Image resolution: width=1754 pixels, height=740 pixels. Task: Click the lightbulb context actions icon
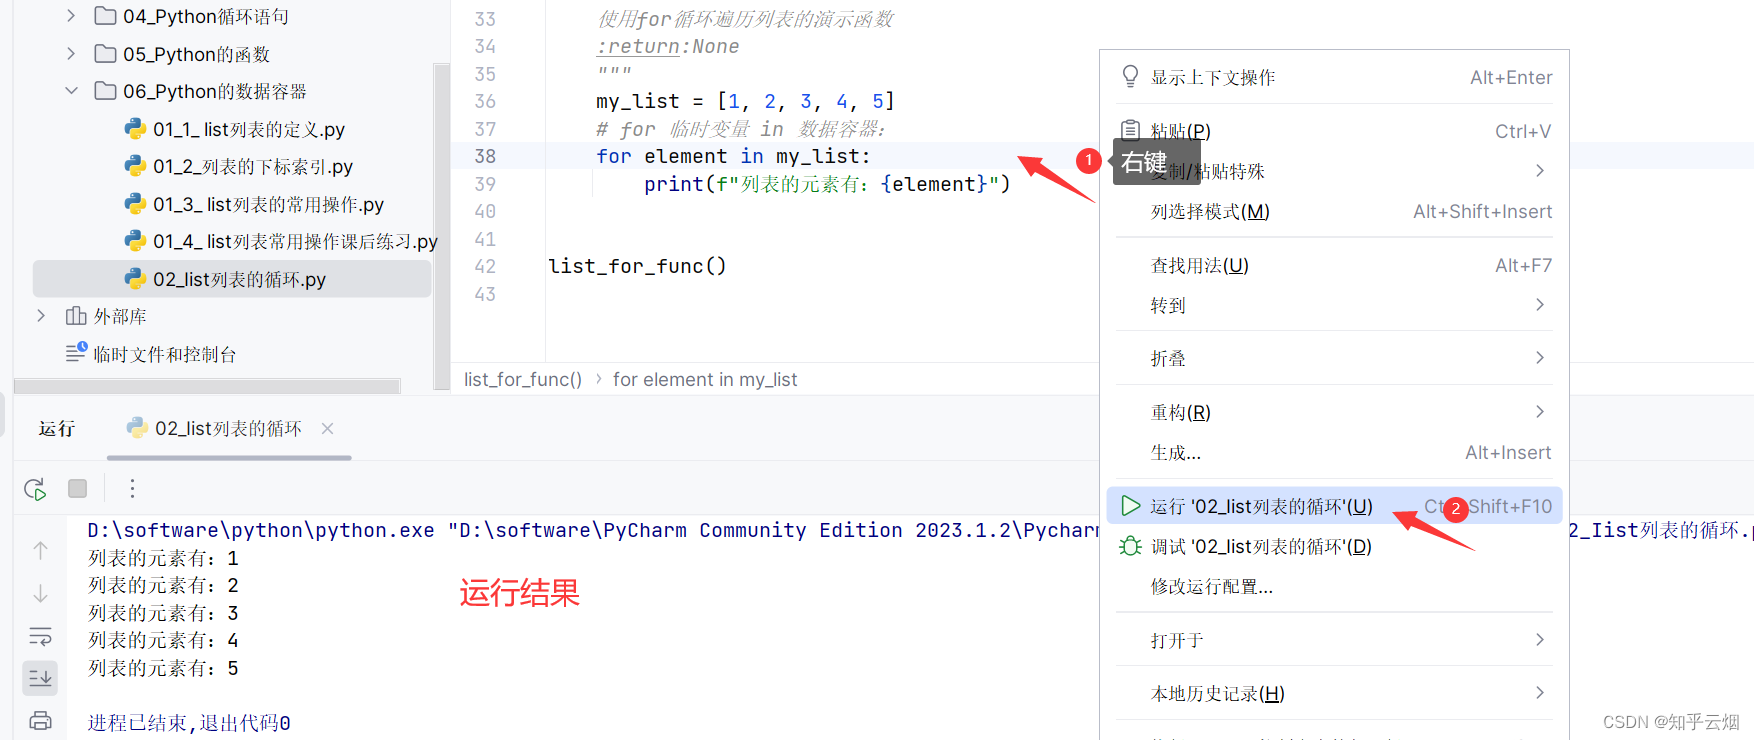tap(1130, 77)
